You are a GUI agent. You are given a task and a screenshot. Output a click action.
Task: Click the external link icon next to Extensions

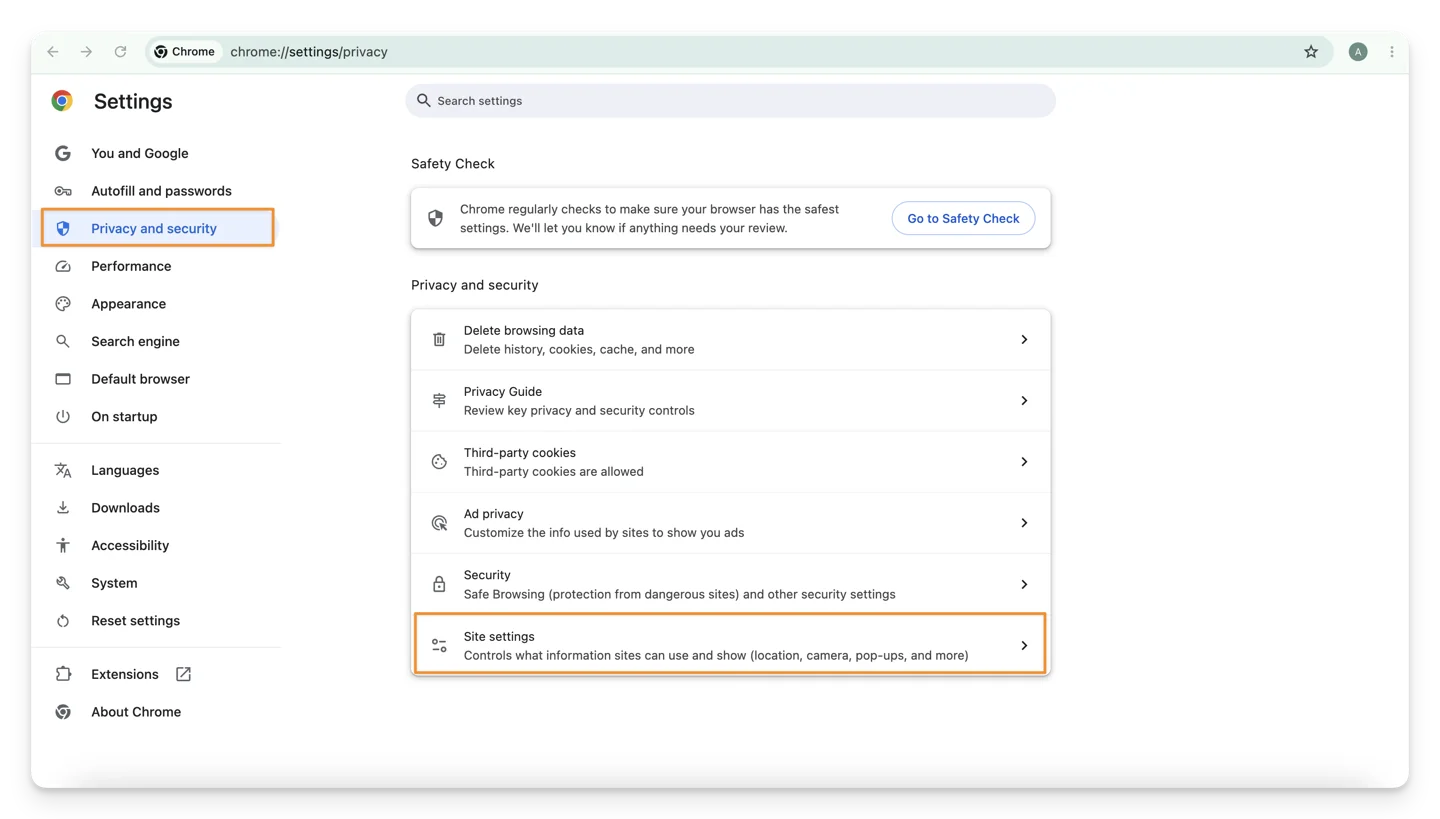(x=183, y=674)
